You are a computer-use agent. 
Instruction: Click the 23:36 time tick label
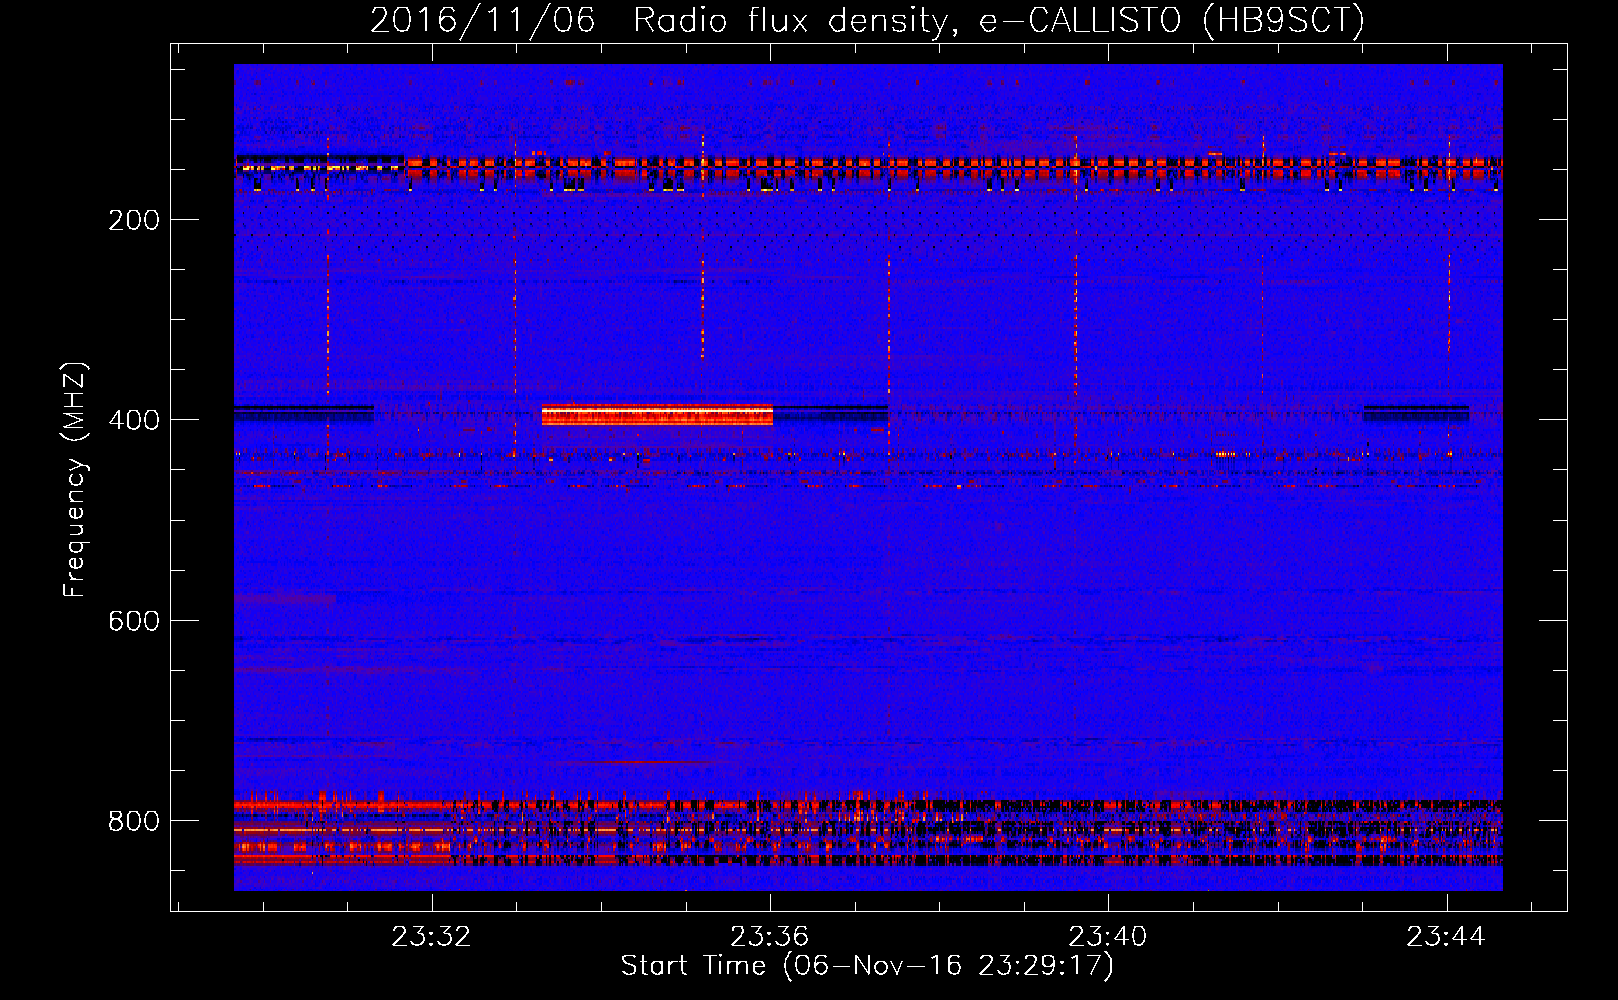[769, 937]
